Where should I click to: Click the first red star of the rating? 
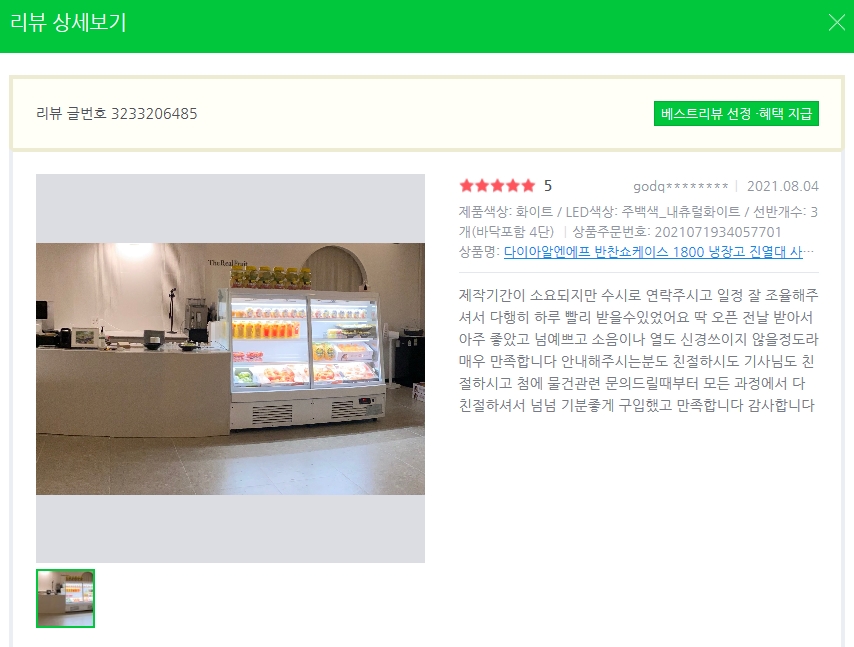pyautogui.click(x=466, y=186)
